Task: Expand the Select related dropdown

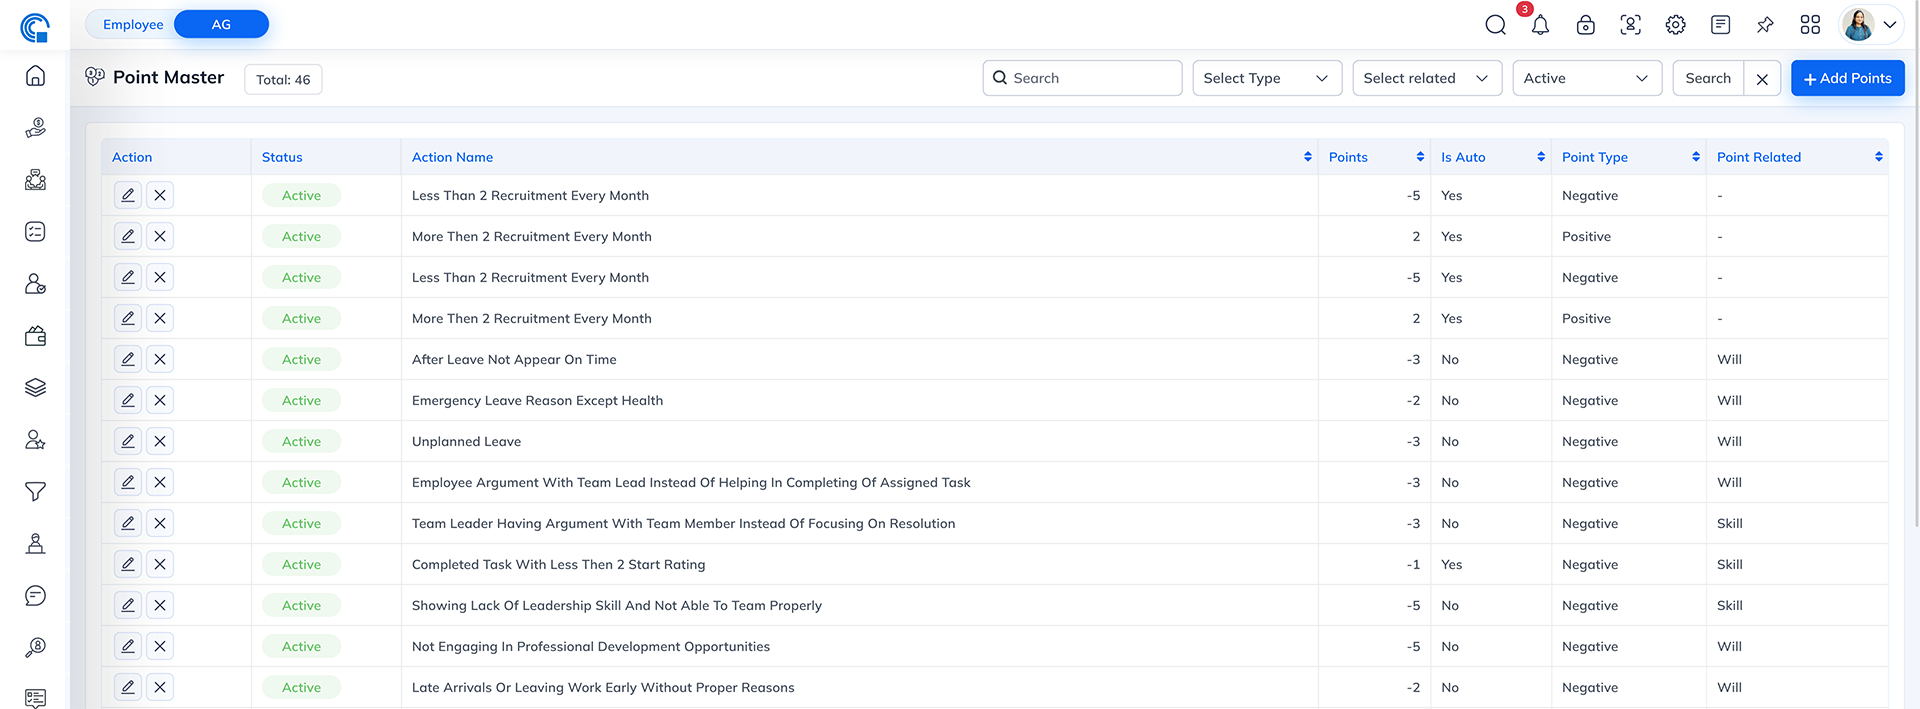Action: point(1426,78)
